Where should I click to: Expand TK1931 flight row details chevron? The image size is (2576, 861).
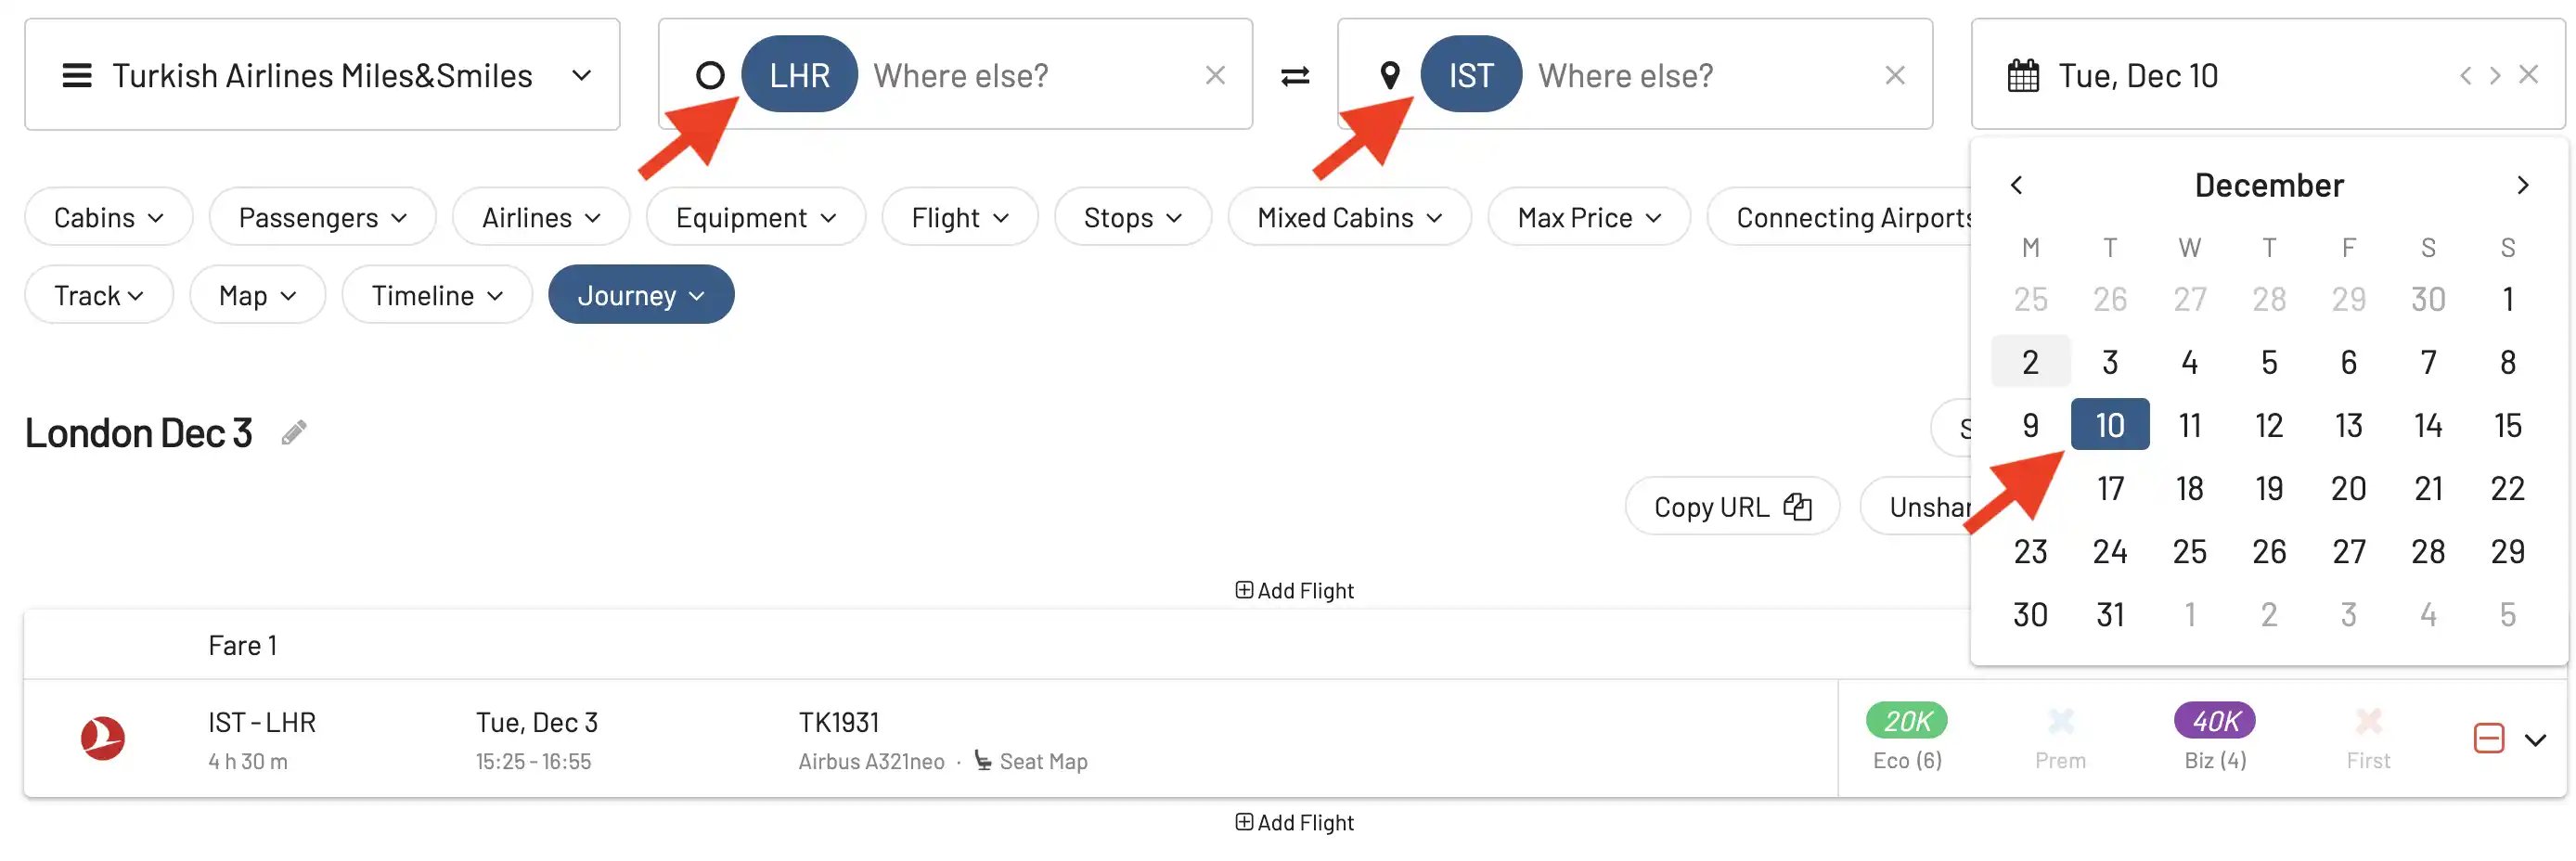point(2535,740)
